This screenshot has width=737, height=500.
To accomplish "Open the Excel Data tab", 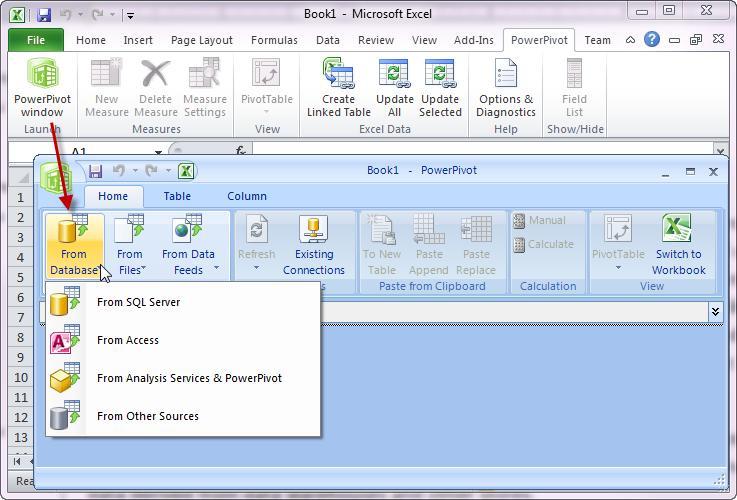I will [x=328, y=40].
